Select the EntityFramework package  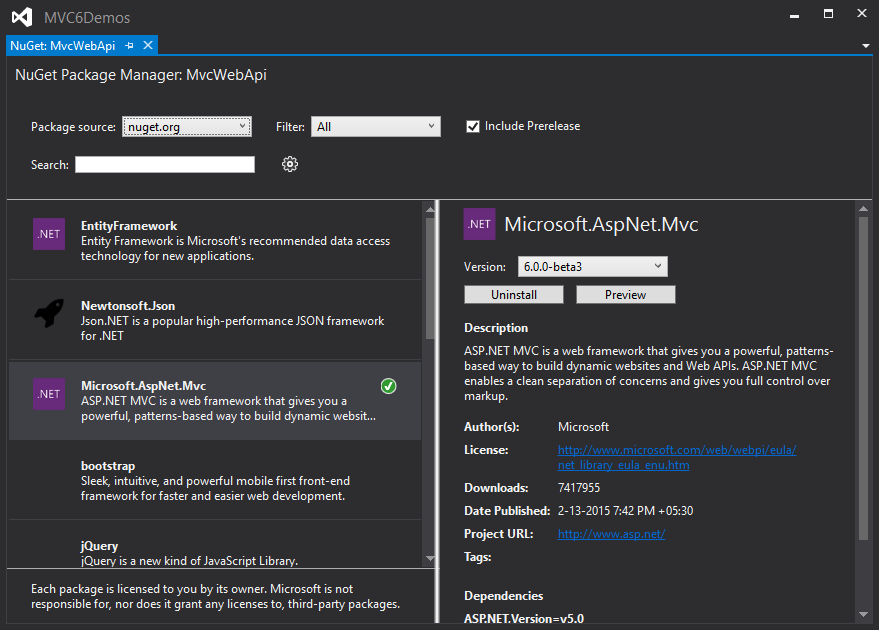[215, 240]
